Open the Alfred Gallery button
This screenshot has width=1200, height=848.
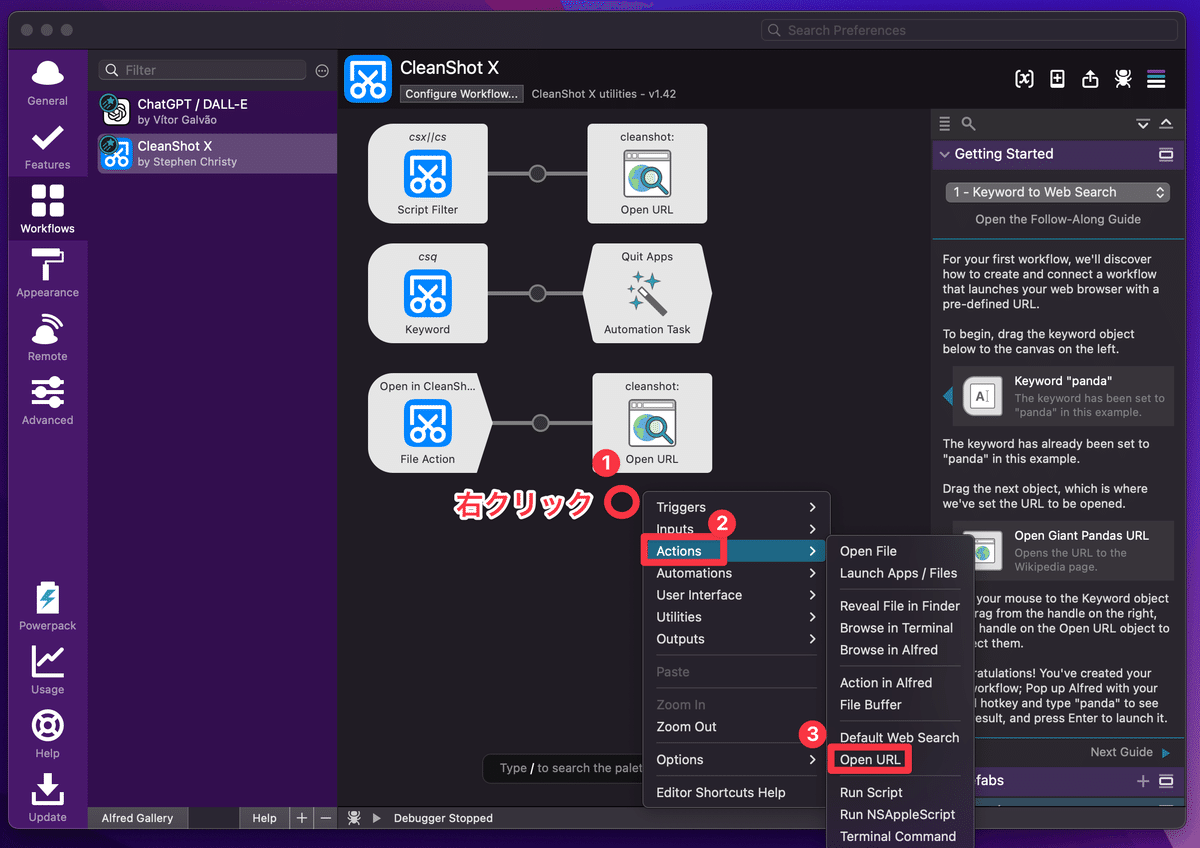(137, 818)
